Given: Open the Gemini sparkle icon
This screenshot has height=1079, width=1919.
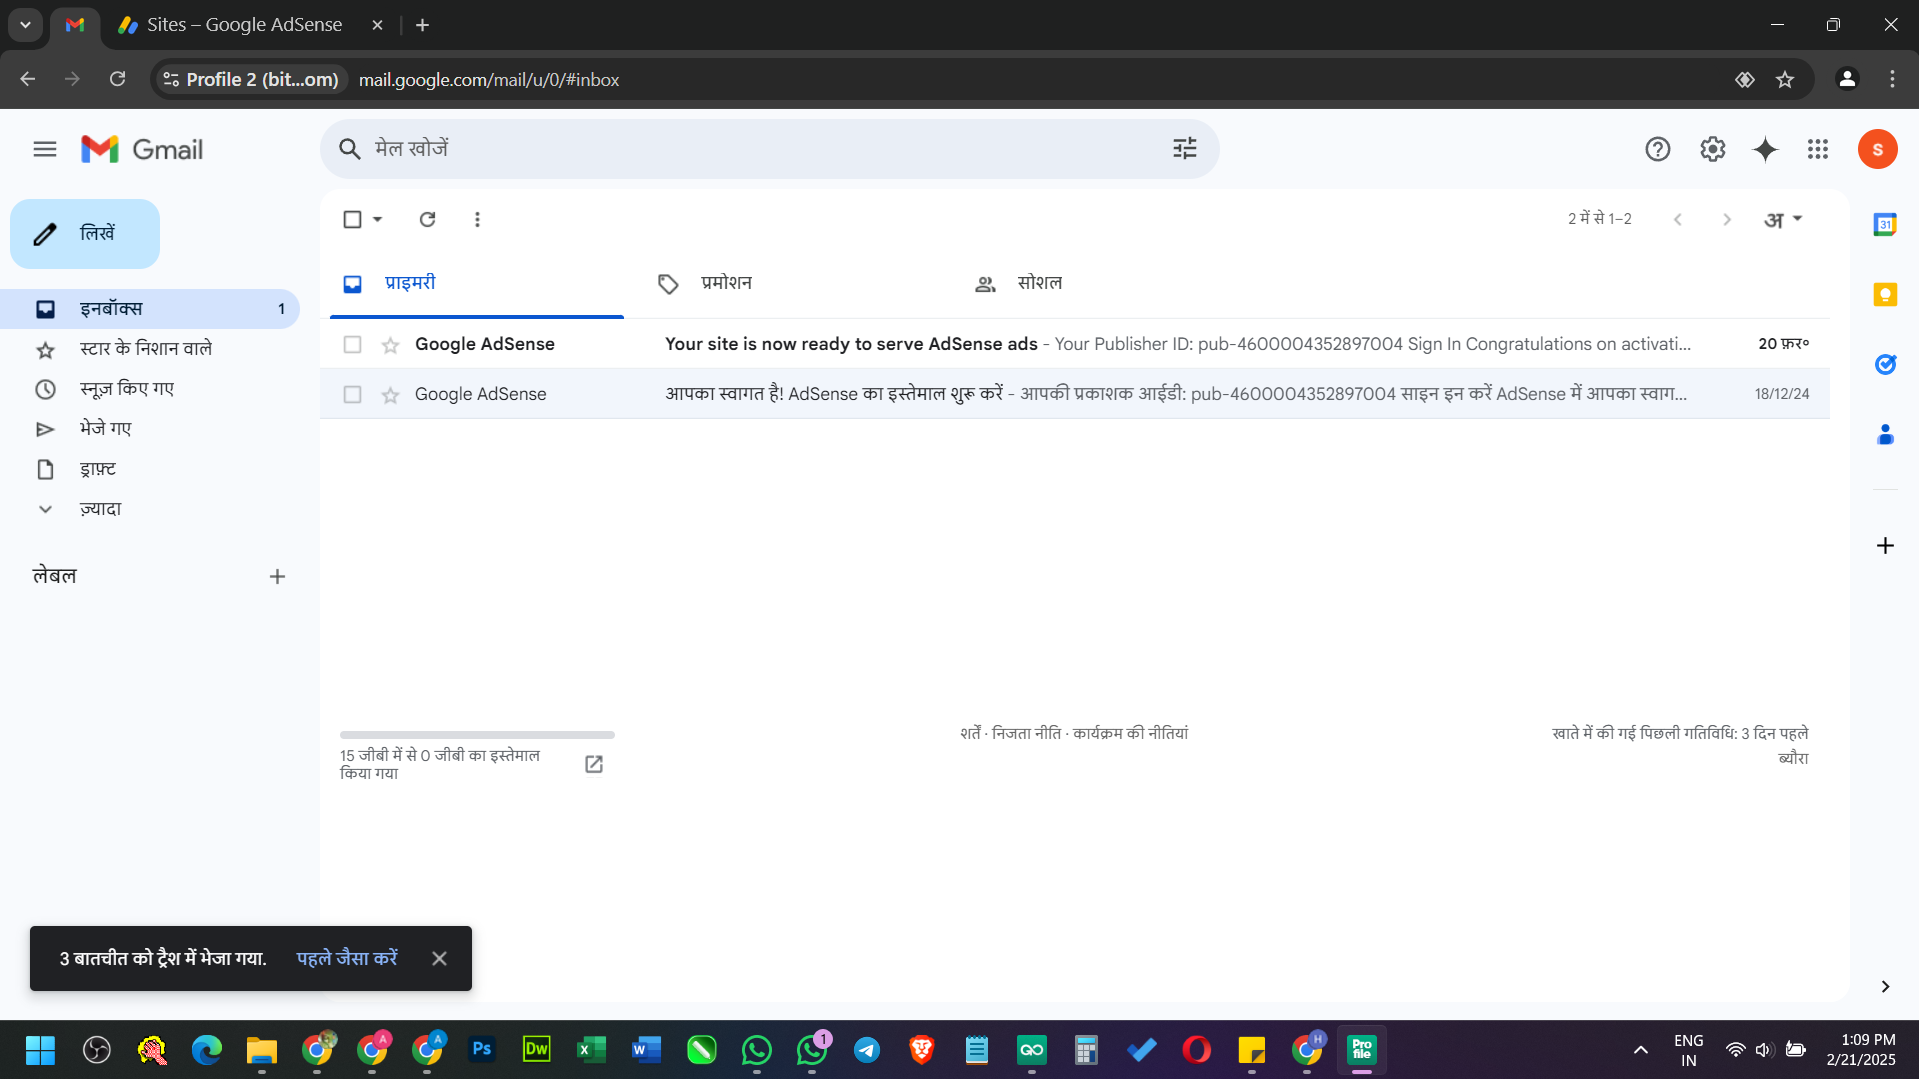Looking at the screenshot, I should [x=1766, y=149].
